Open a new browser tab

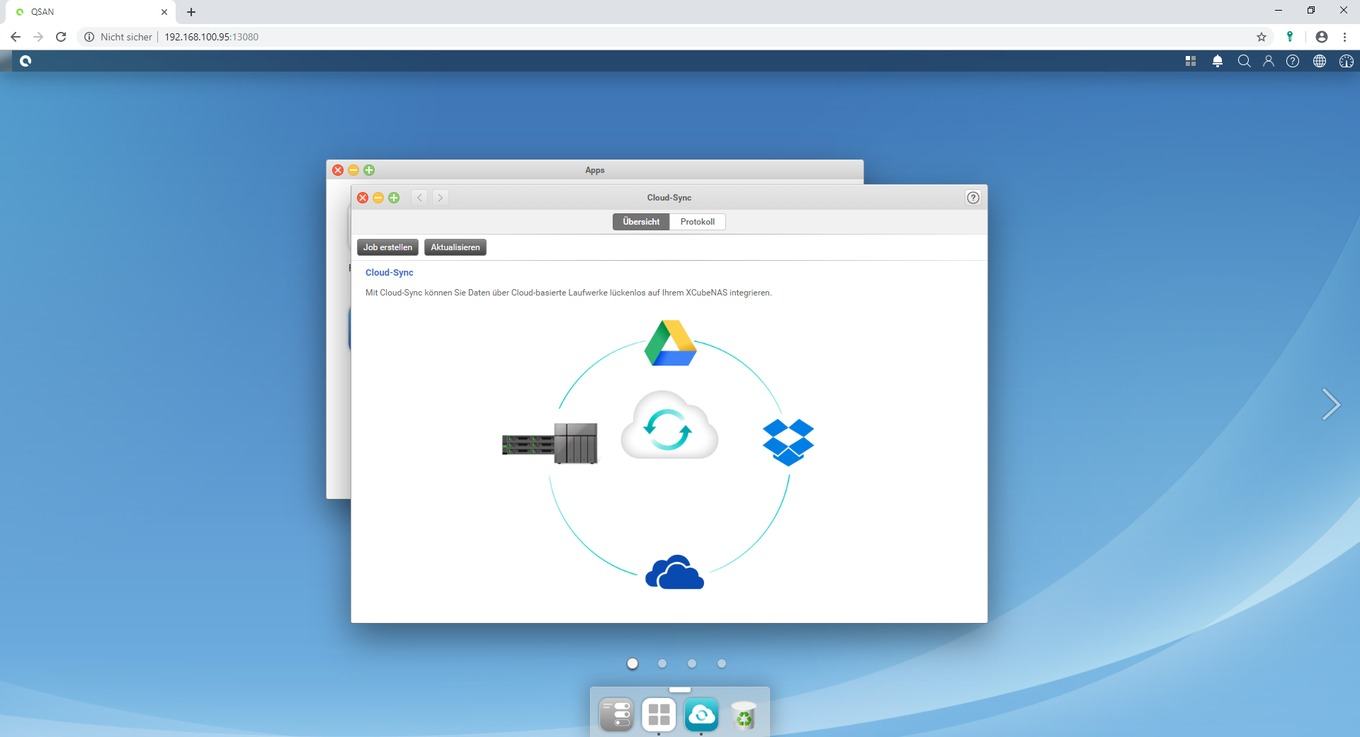click(191, 11)
